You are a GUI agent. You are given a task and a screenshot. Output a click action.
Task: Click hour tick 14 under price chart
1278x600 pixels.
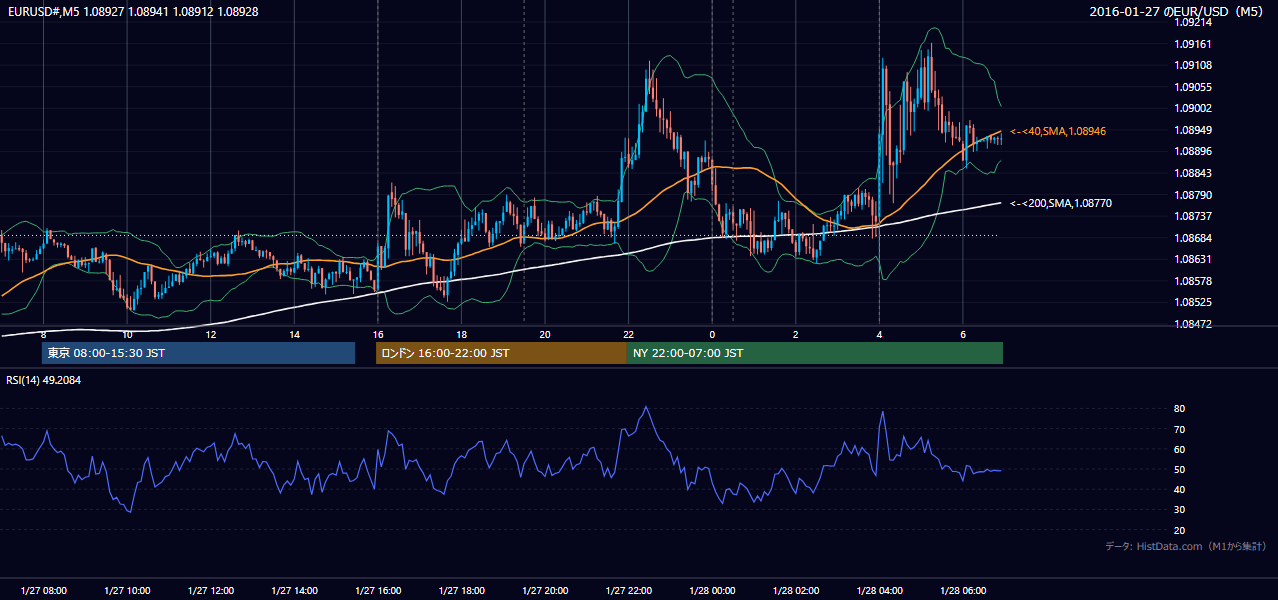click(x=294, y=334)
